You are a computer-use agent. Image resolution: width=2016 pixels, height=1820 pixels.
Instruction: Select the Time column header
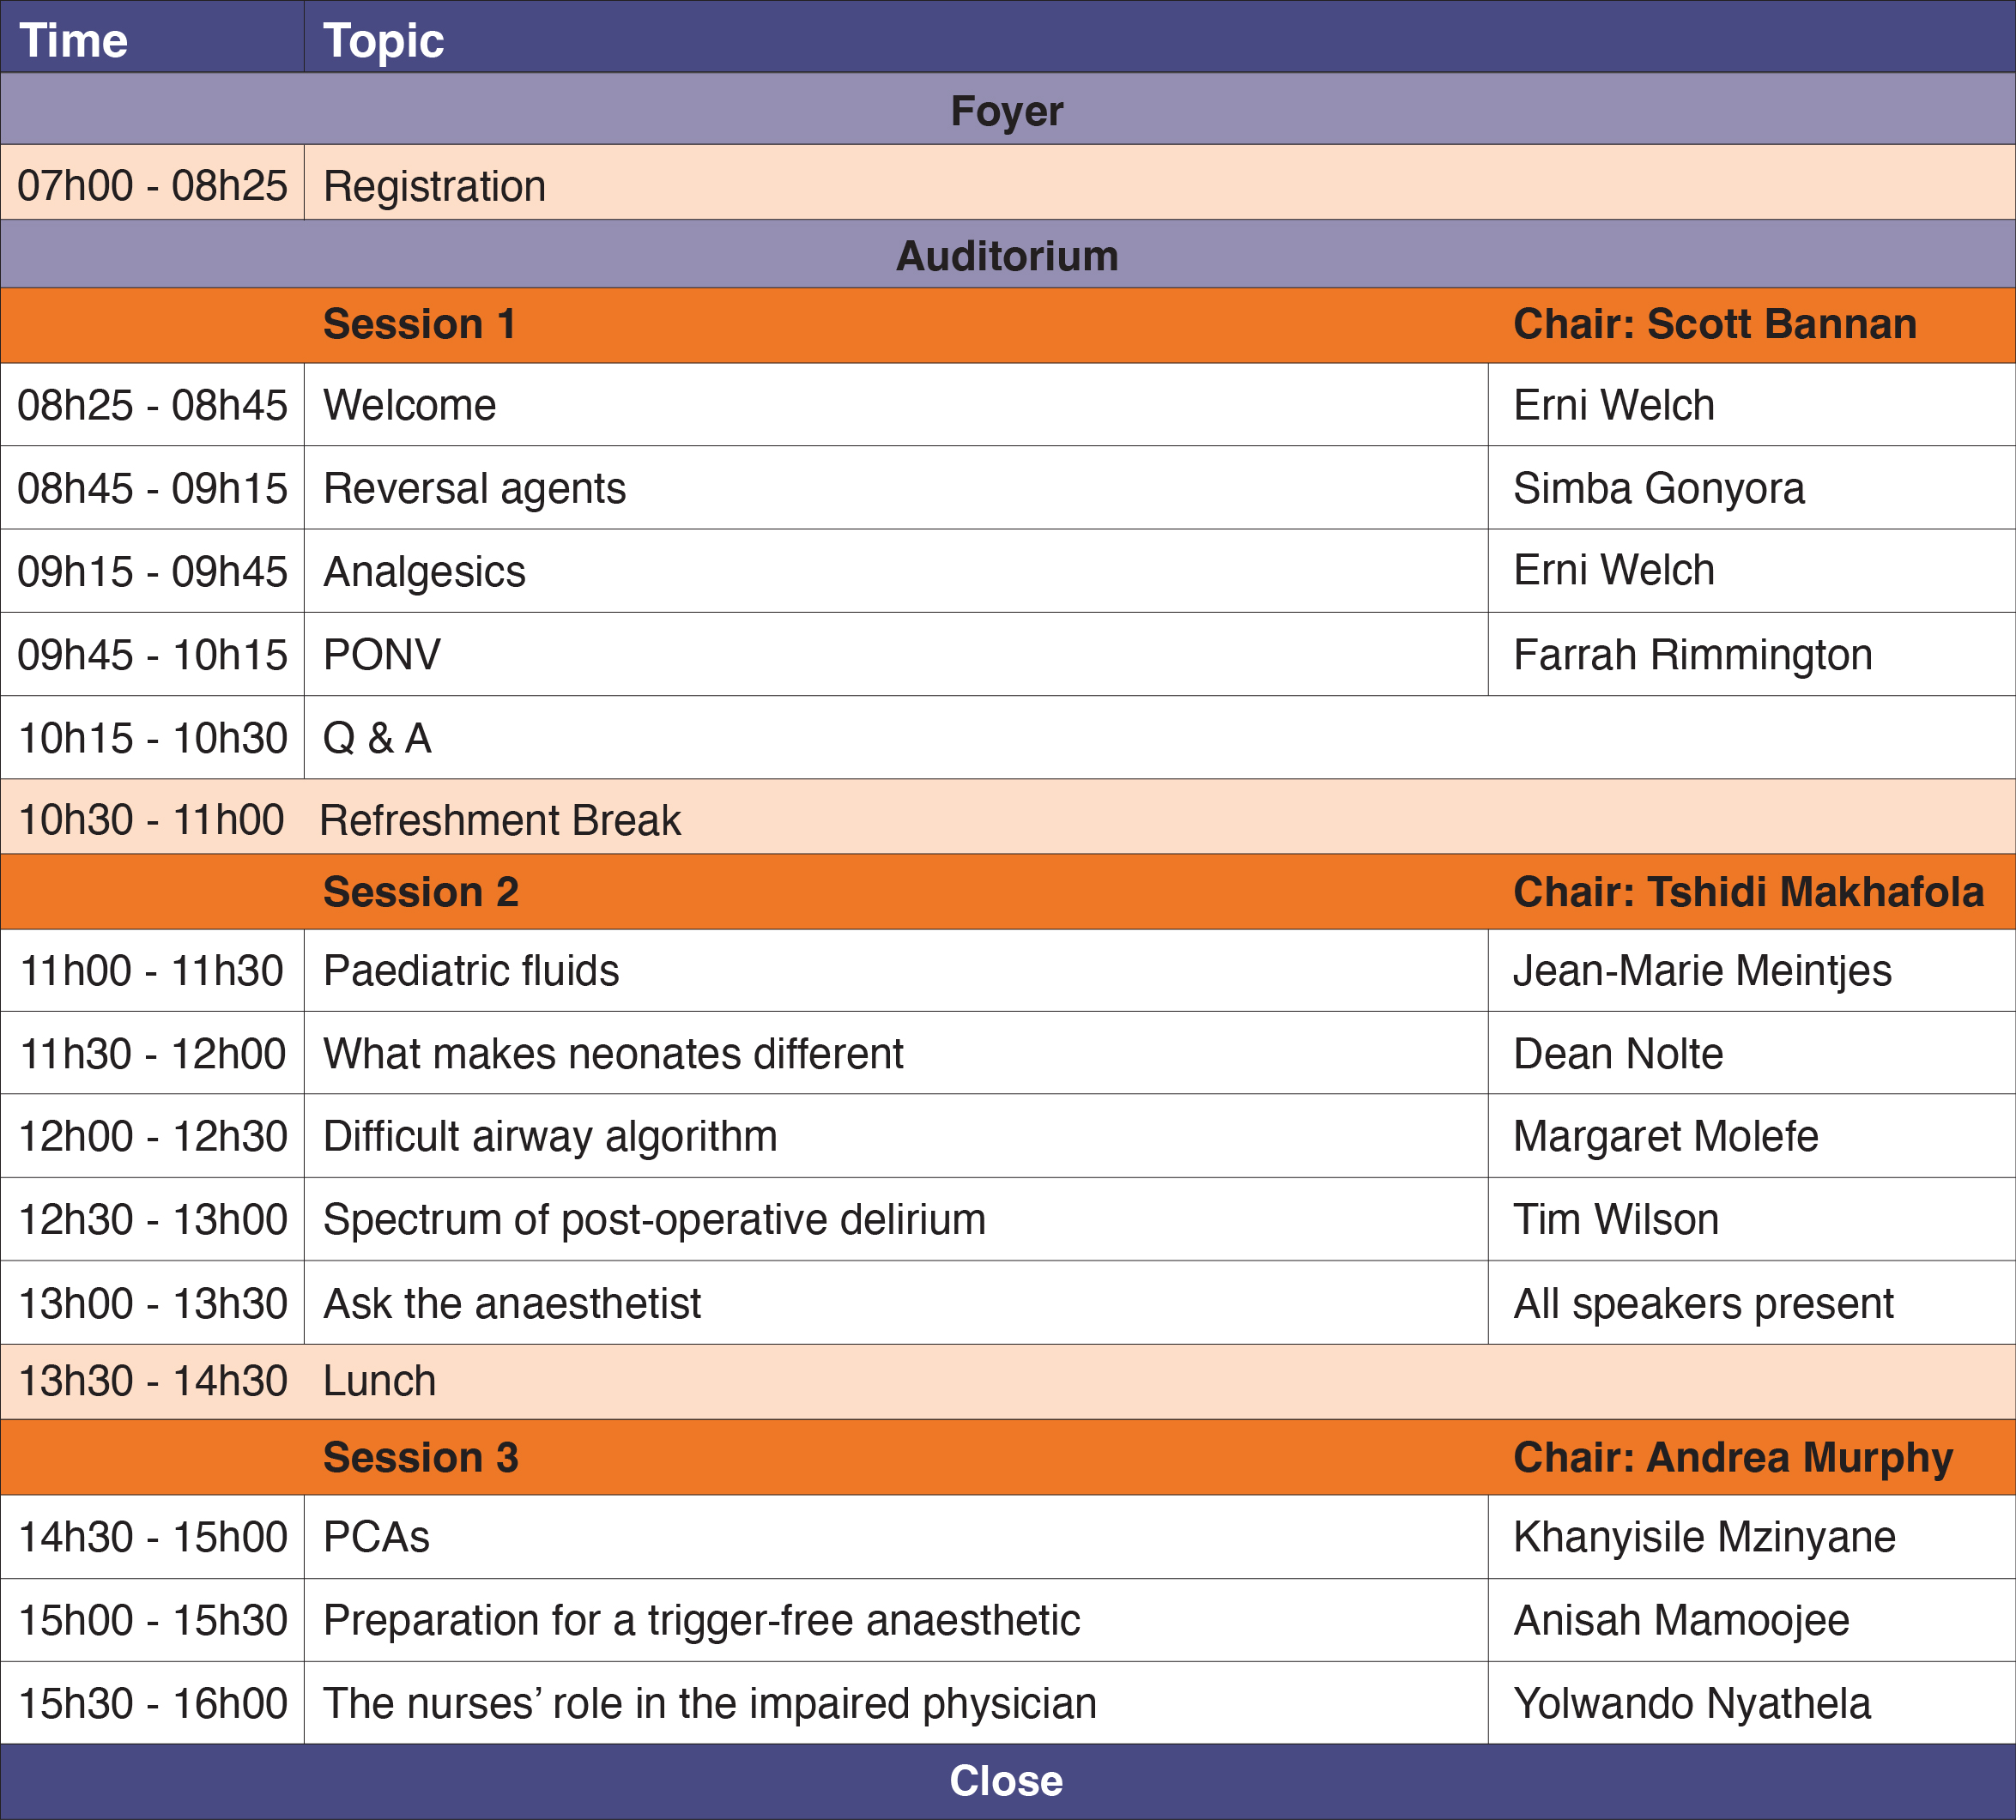coord(74,41)
